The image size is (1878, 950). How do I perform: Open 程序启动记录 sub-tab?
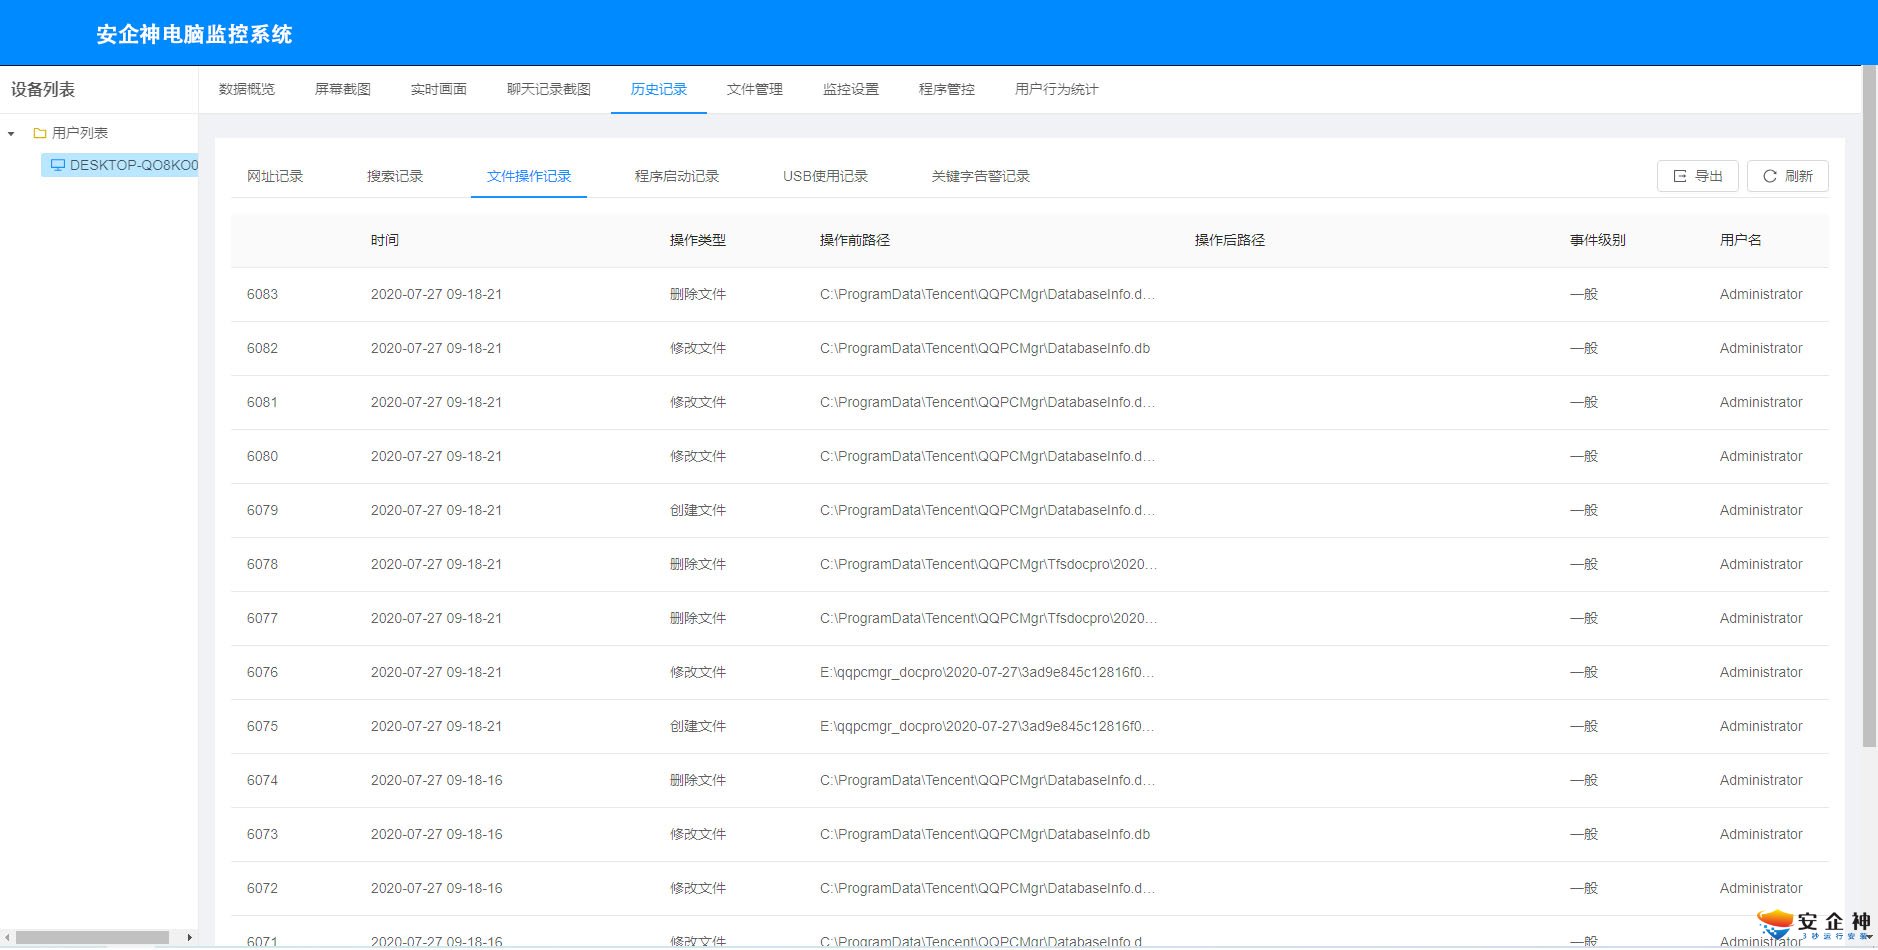677,176
